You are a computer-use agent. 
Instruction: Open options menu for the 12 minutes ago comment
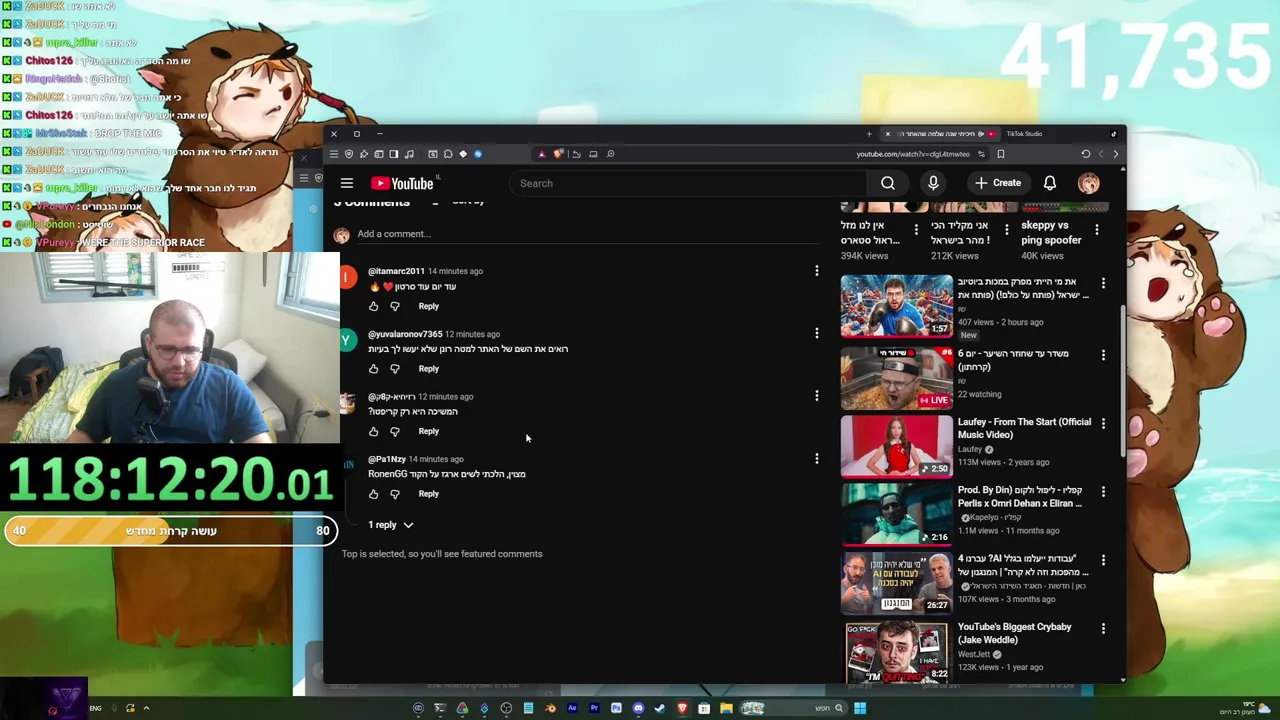point(816,397)
